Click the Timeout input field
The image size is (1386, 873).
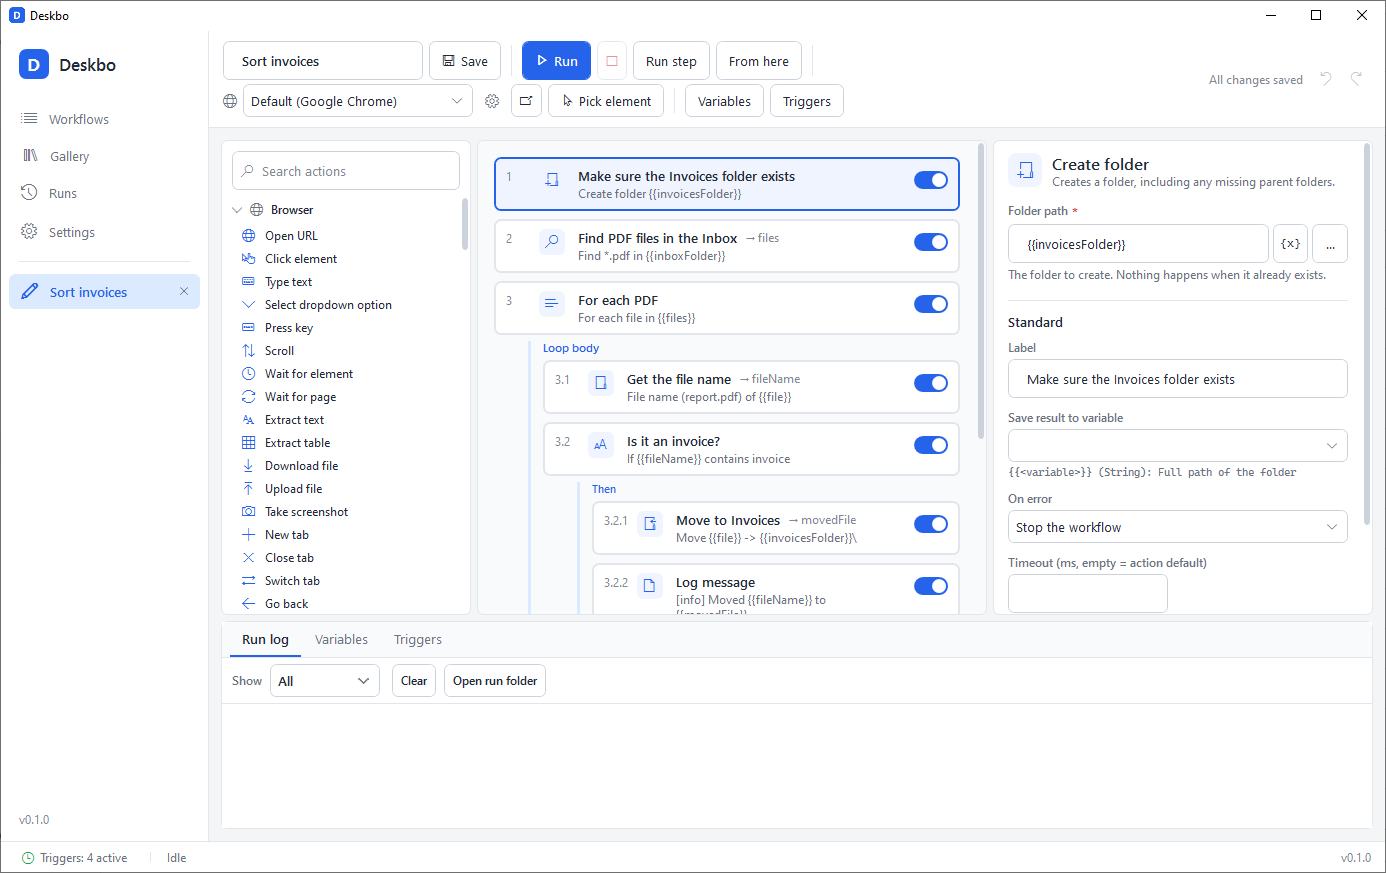(1088, 593)
